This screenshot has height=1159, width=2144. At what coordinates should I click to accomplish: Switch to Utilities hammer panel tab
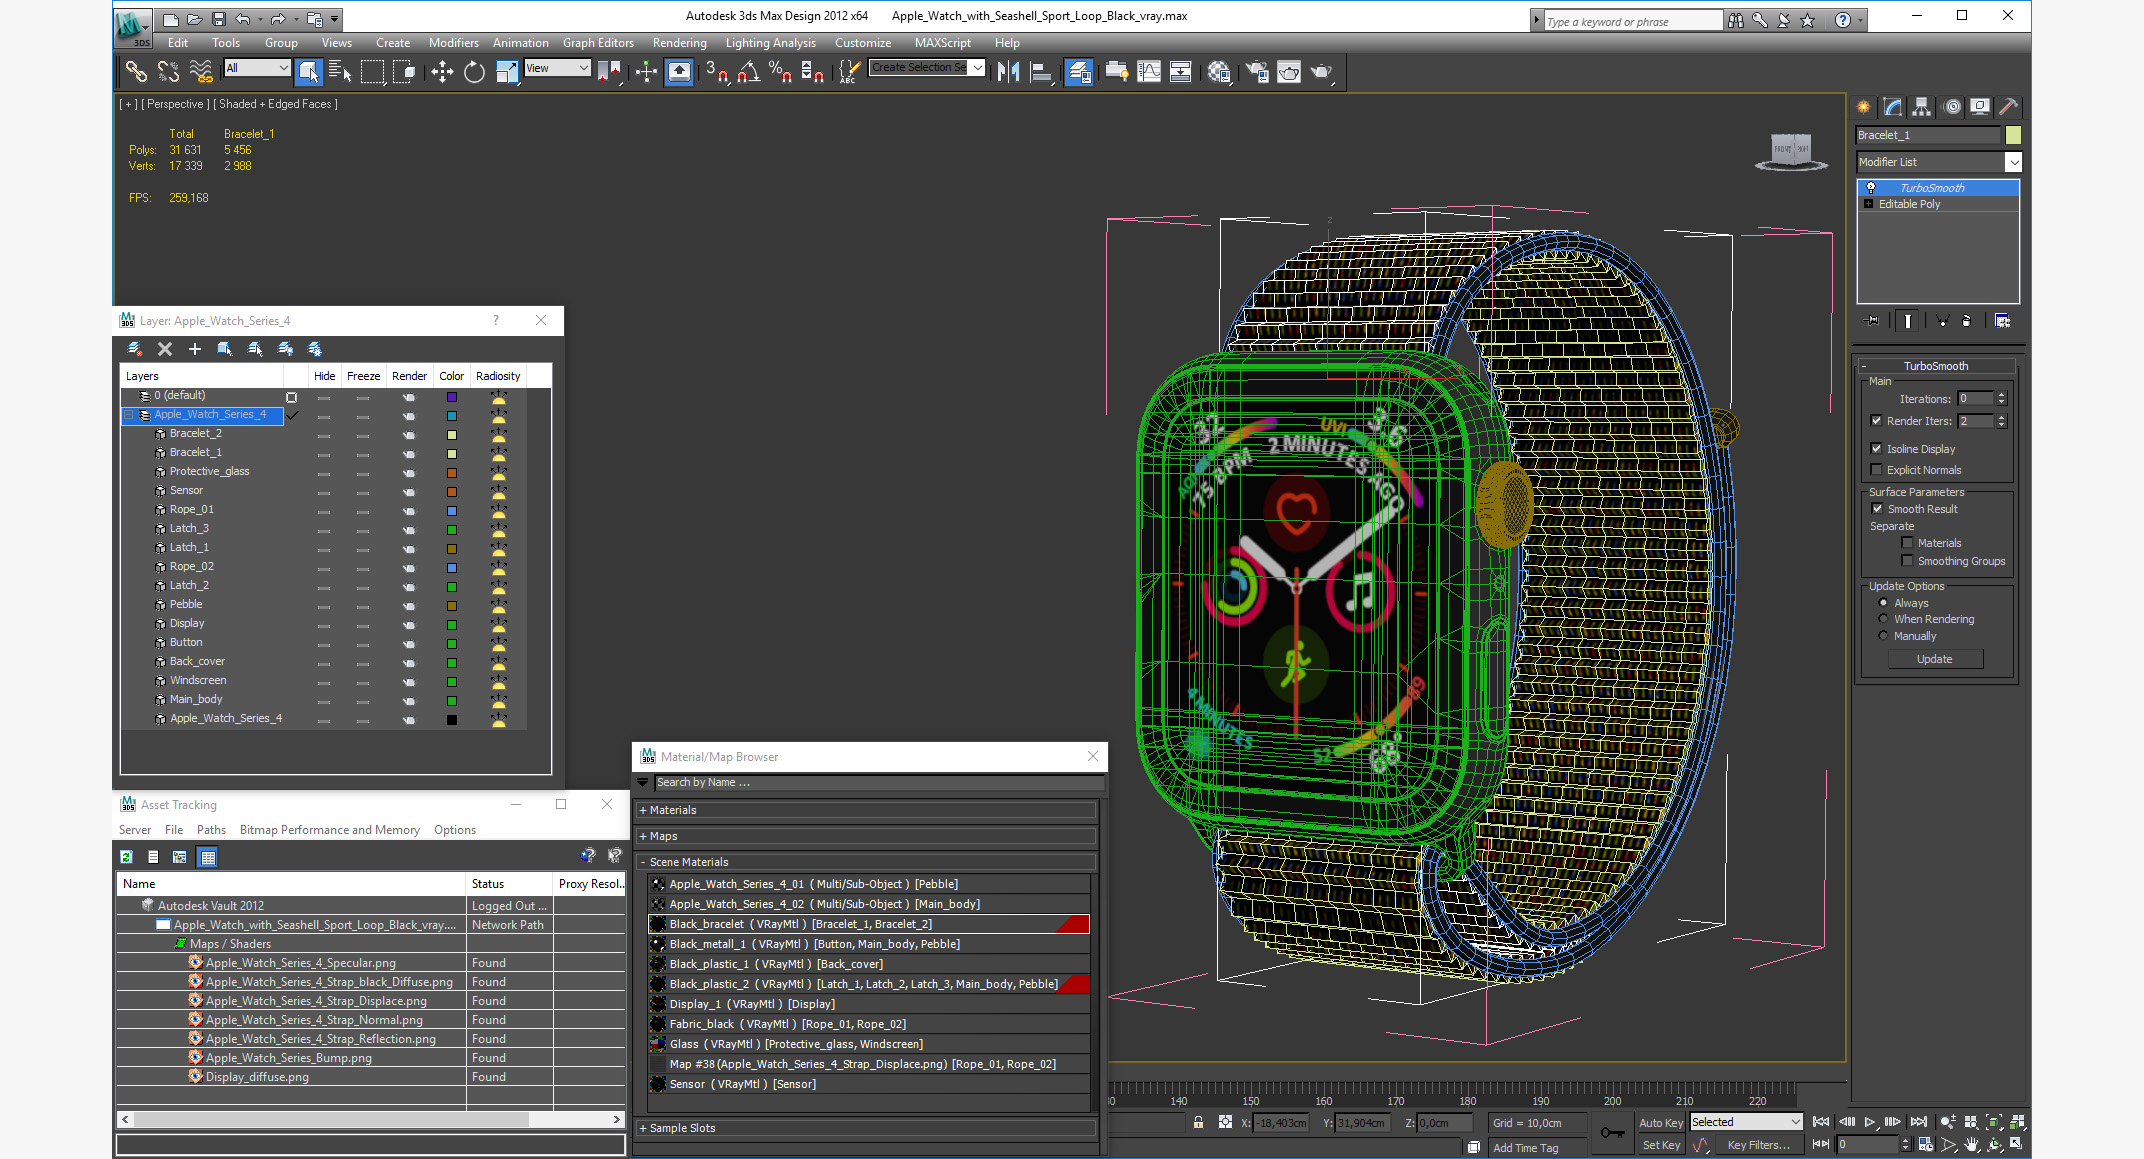point(2008,107)
